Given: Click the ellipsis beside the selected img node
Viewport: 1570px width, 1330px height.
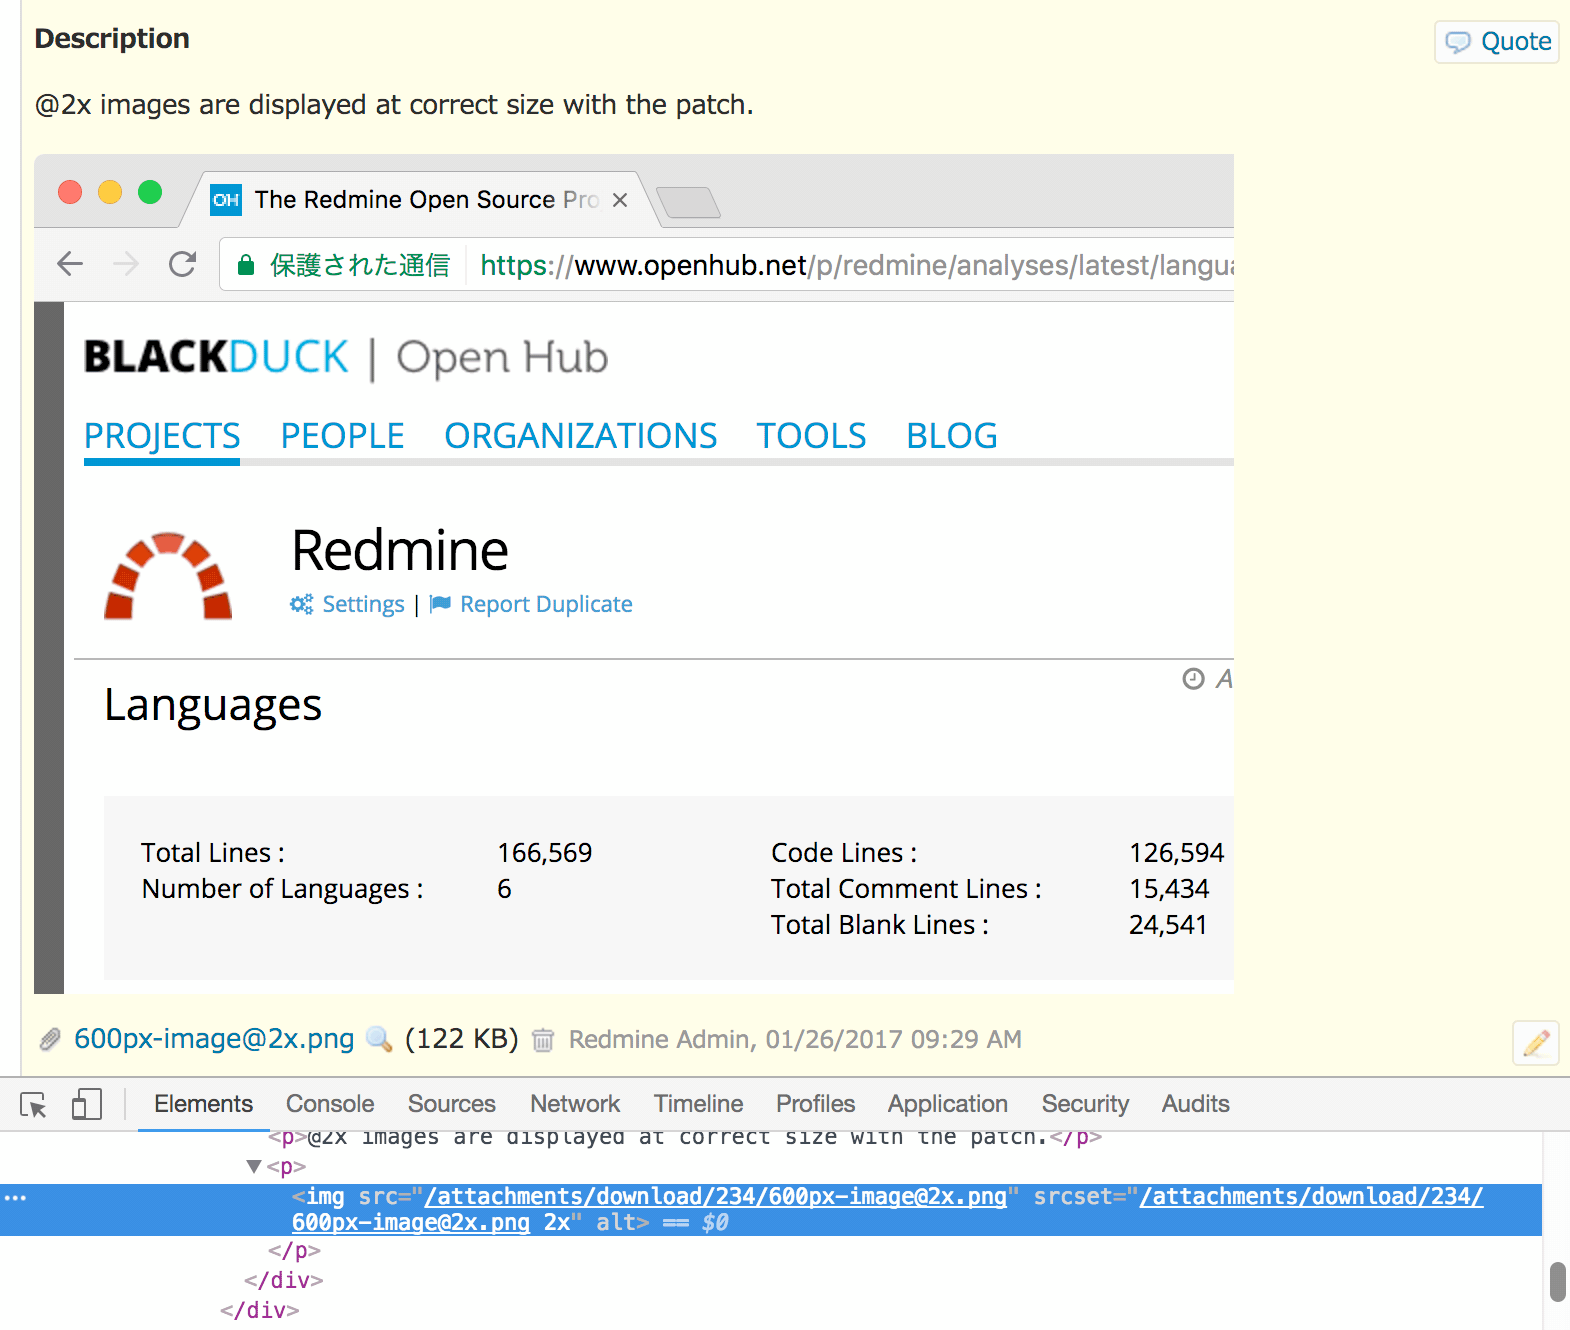Looking at the screenshot, I should point(15,1197).
